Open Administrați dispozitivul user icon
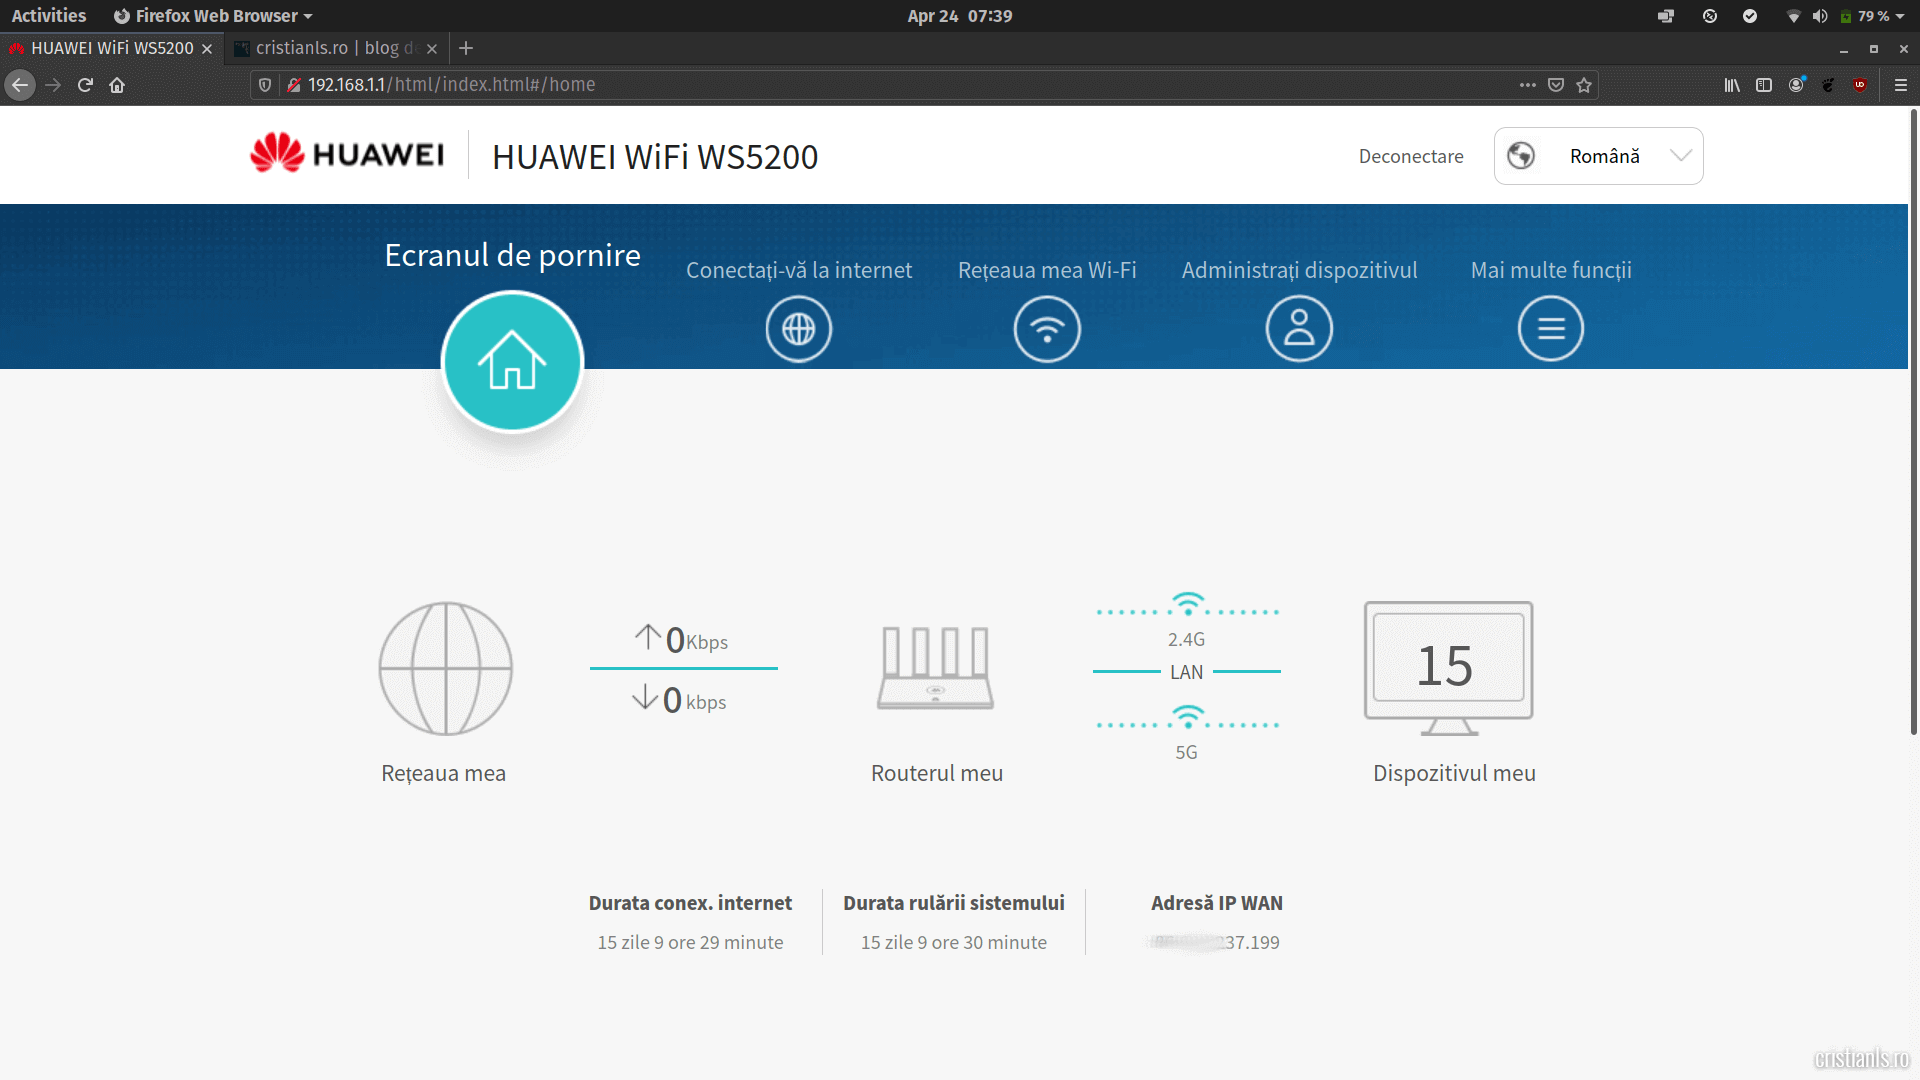The image size is (1920, 1080). coord(1299,329)
